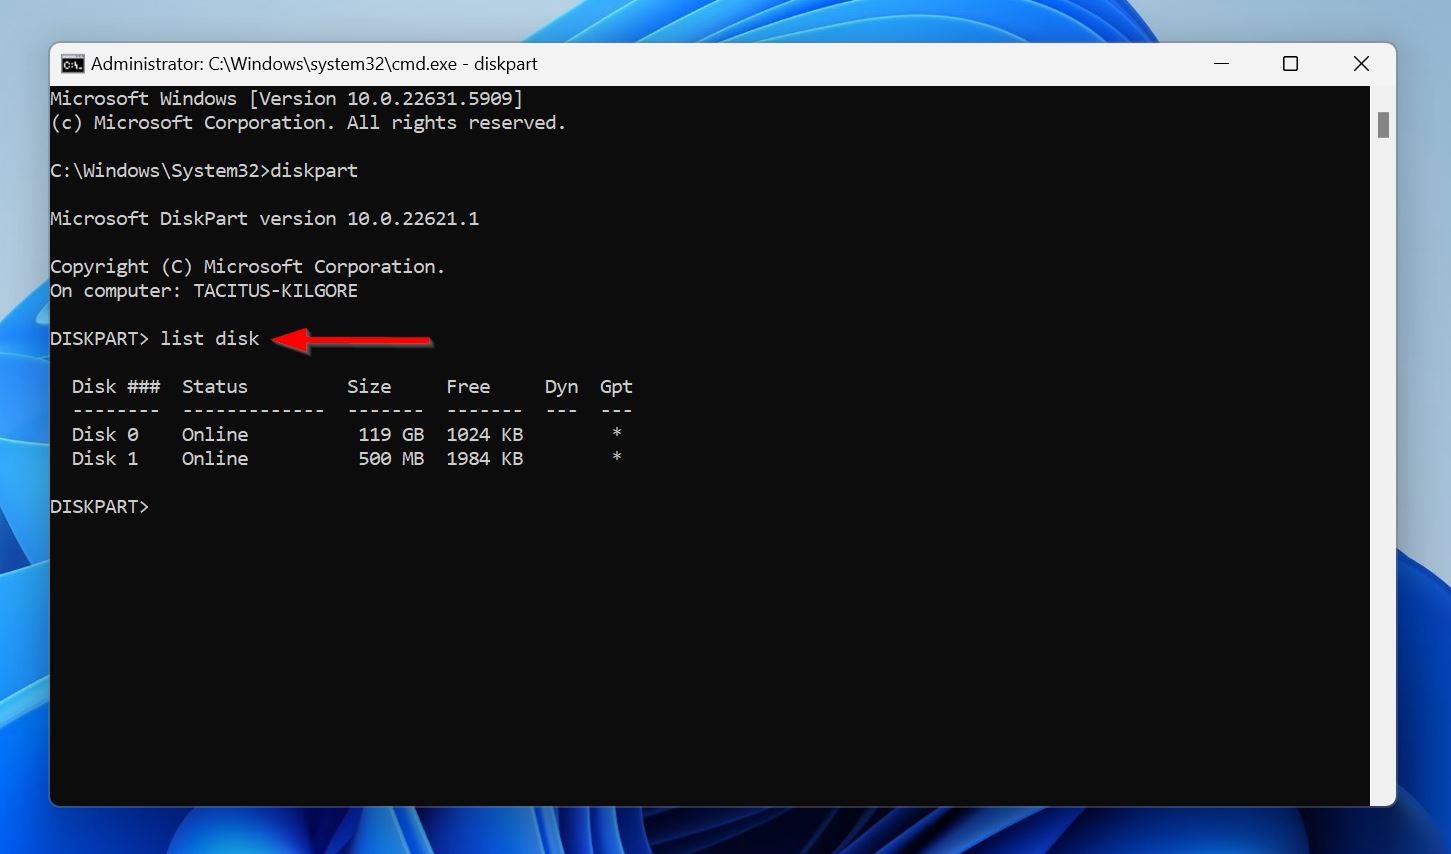Viewport: 1451px width, 854px height.
Task: Click the Gpt column header
Action: (615, 386)
